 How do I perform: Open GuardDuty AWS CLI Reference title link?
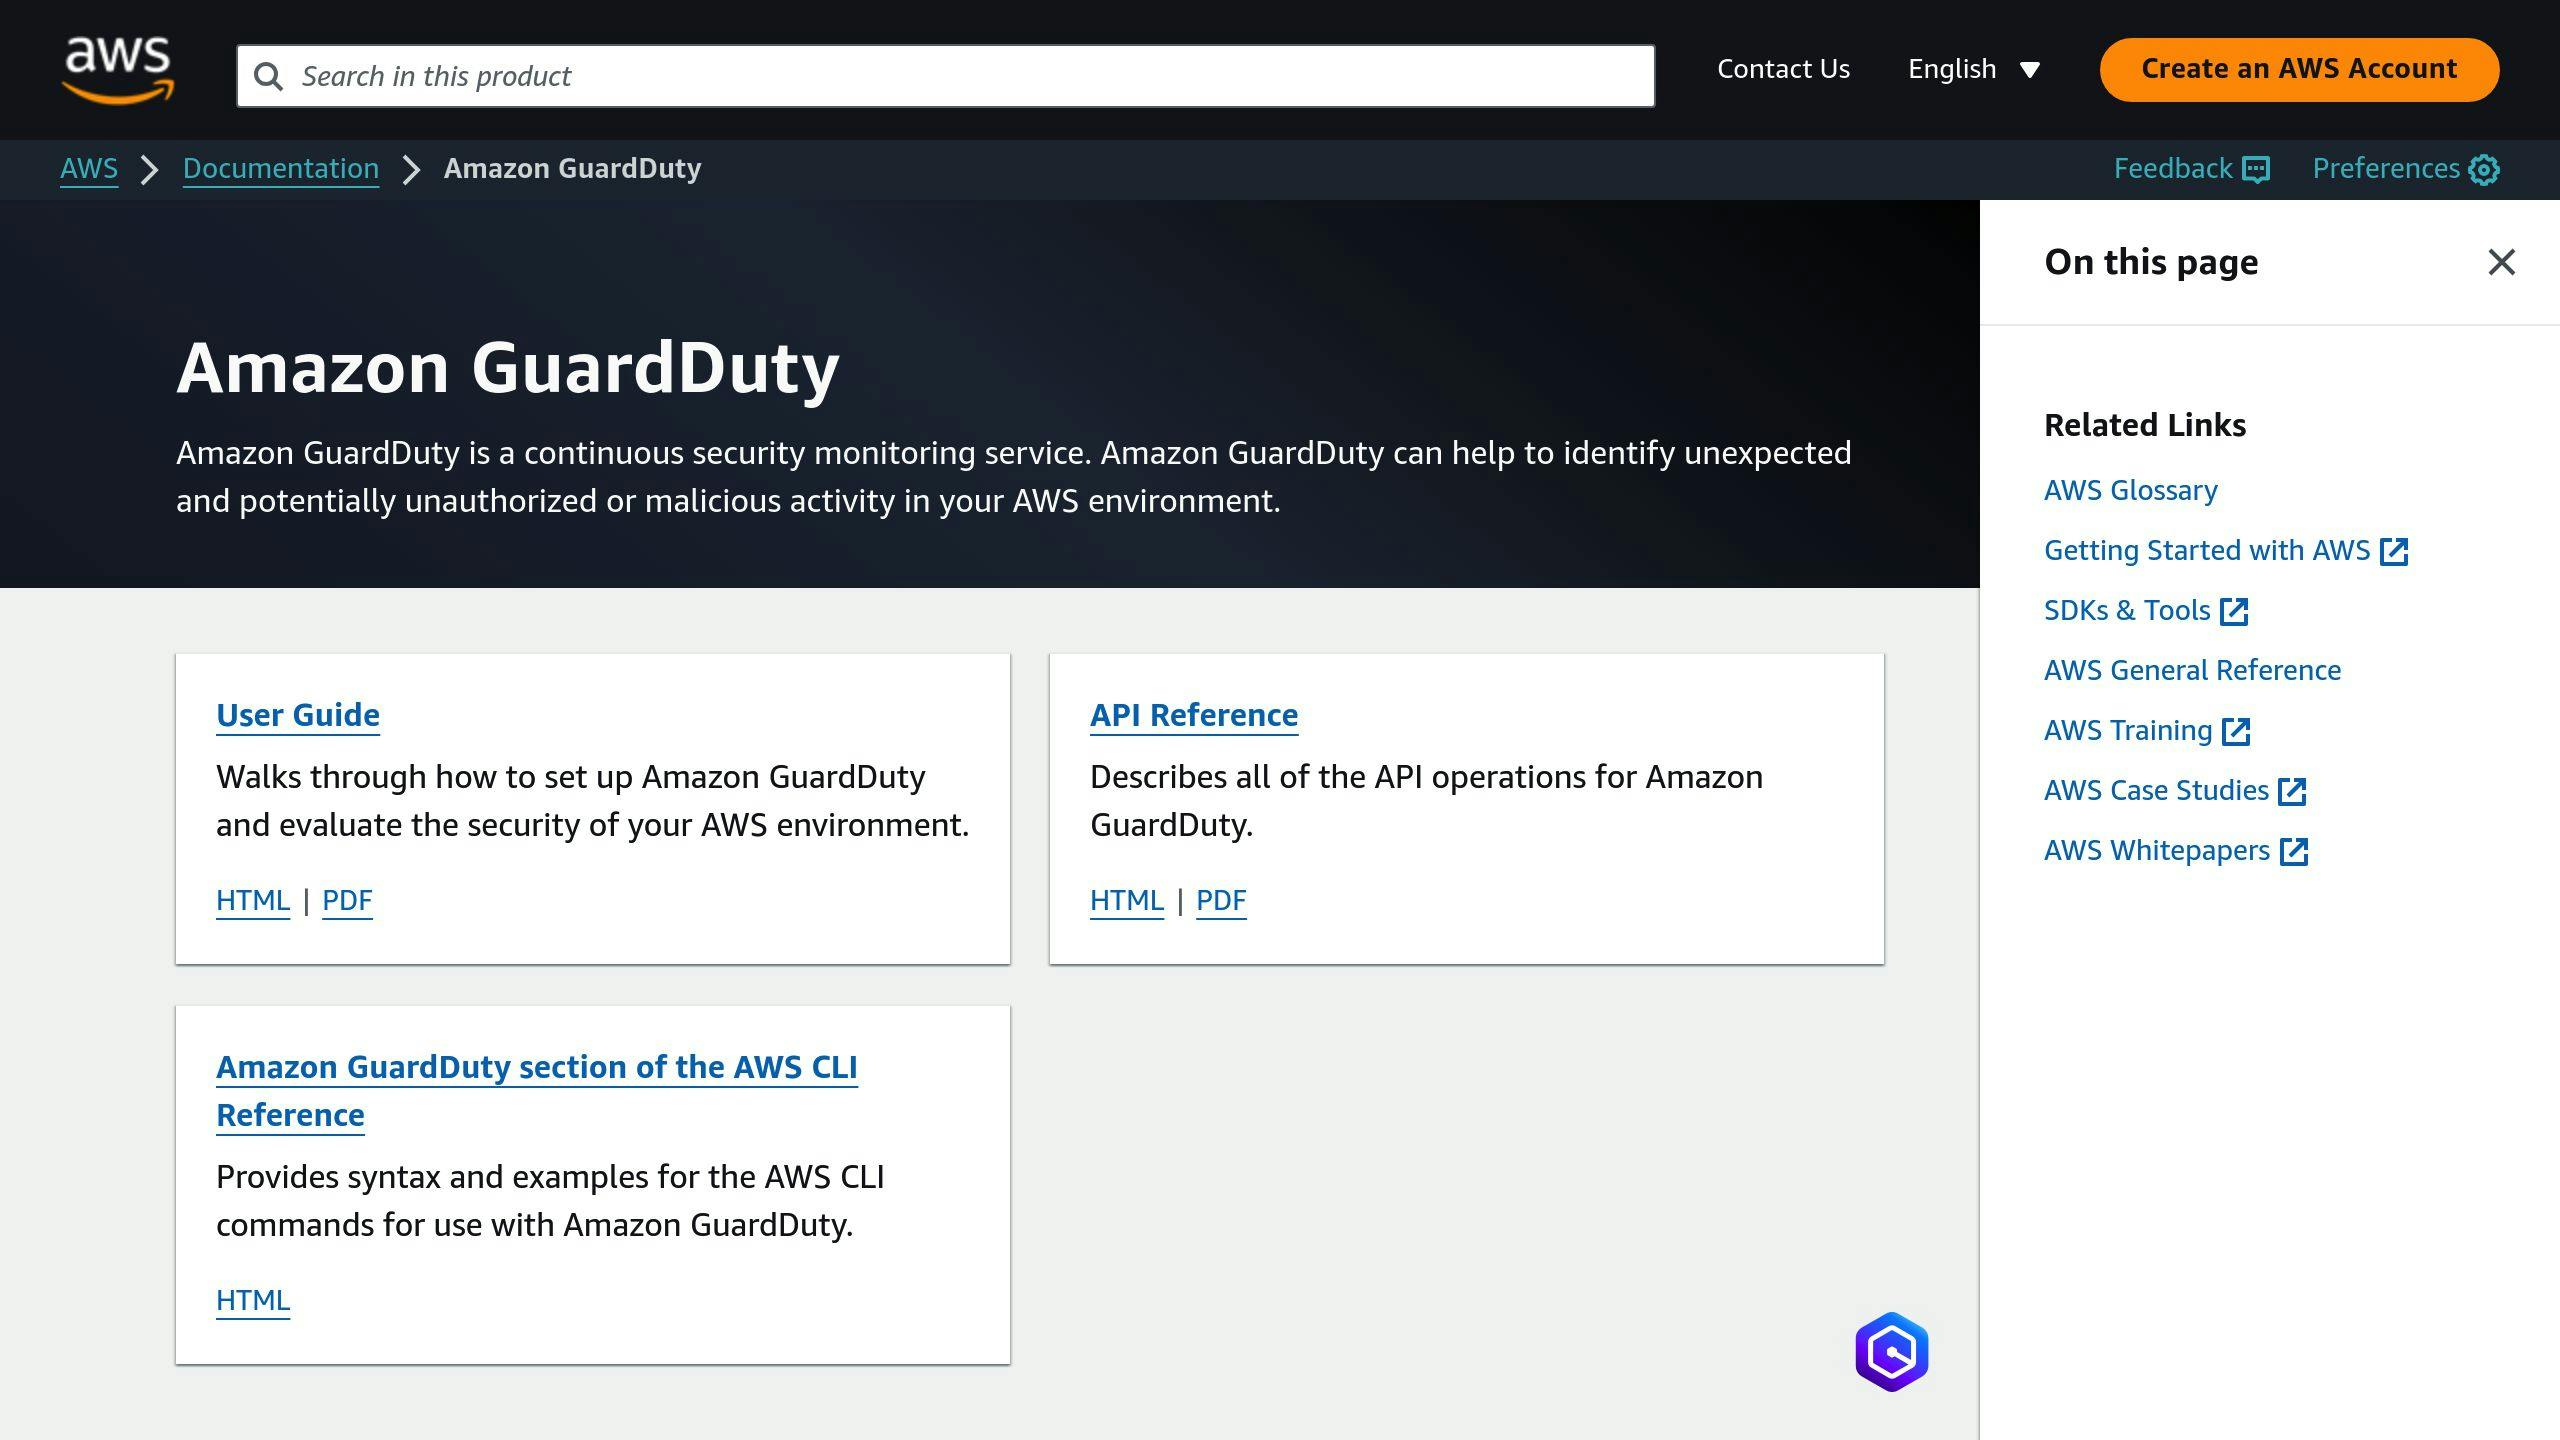click(x=537, y=1091)
